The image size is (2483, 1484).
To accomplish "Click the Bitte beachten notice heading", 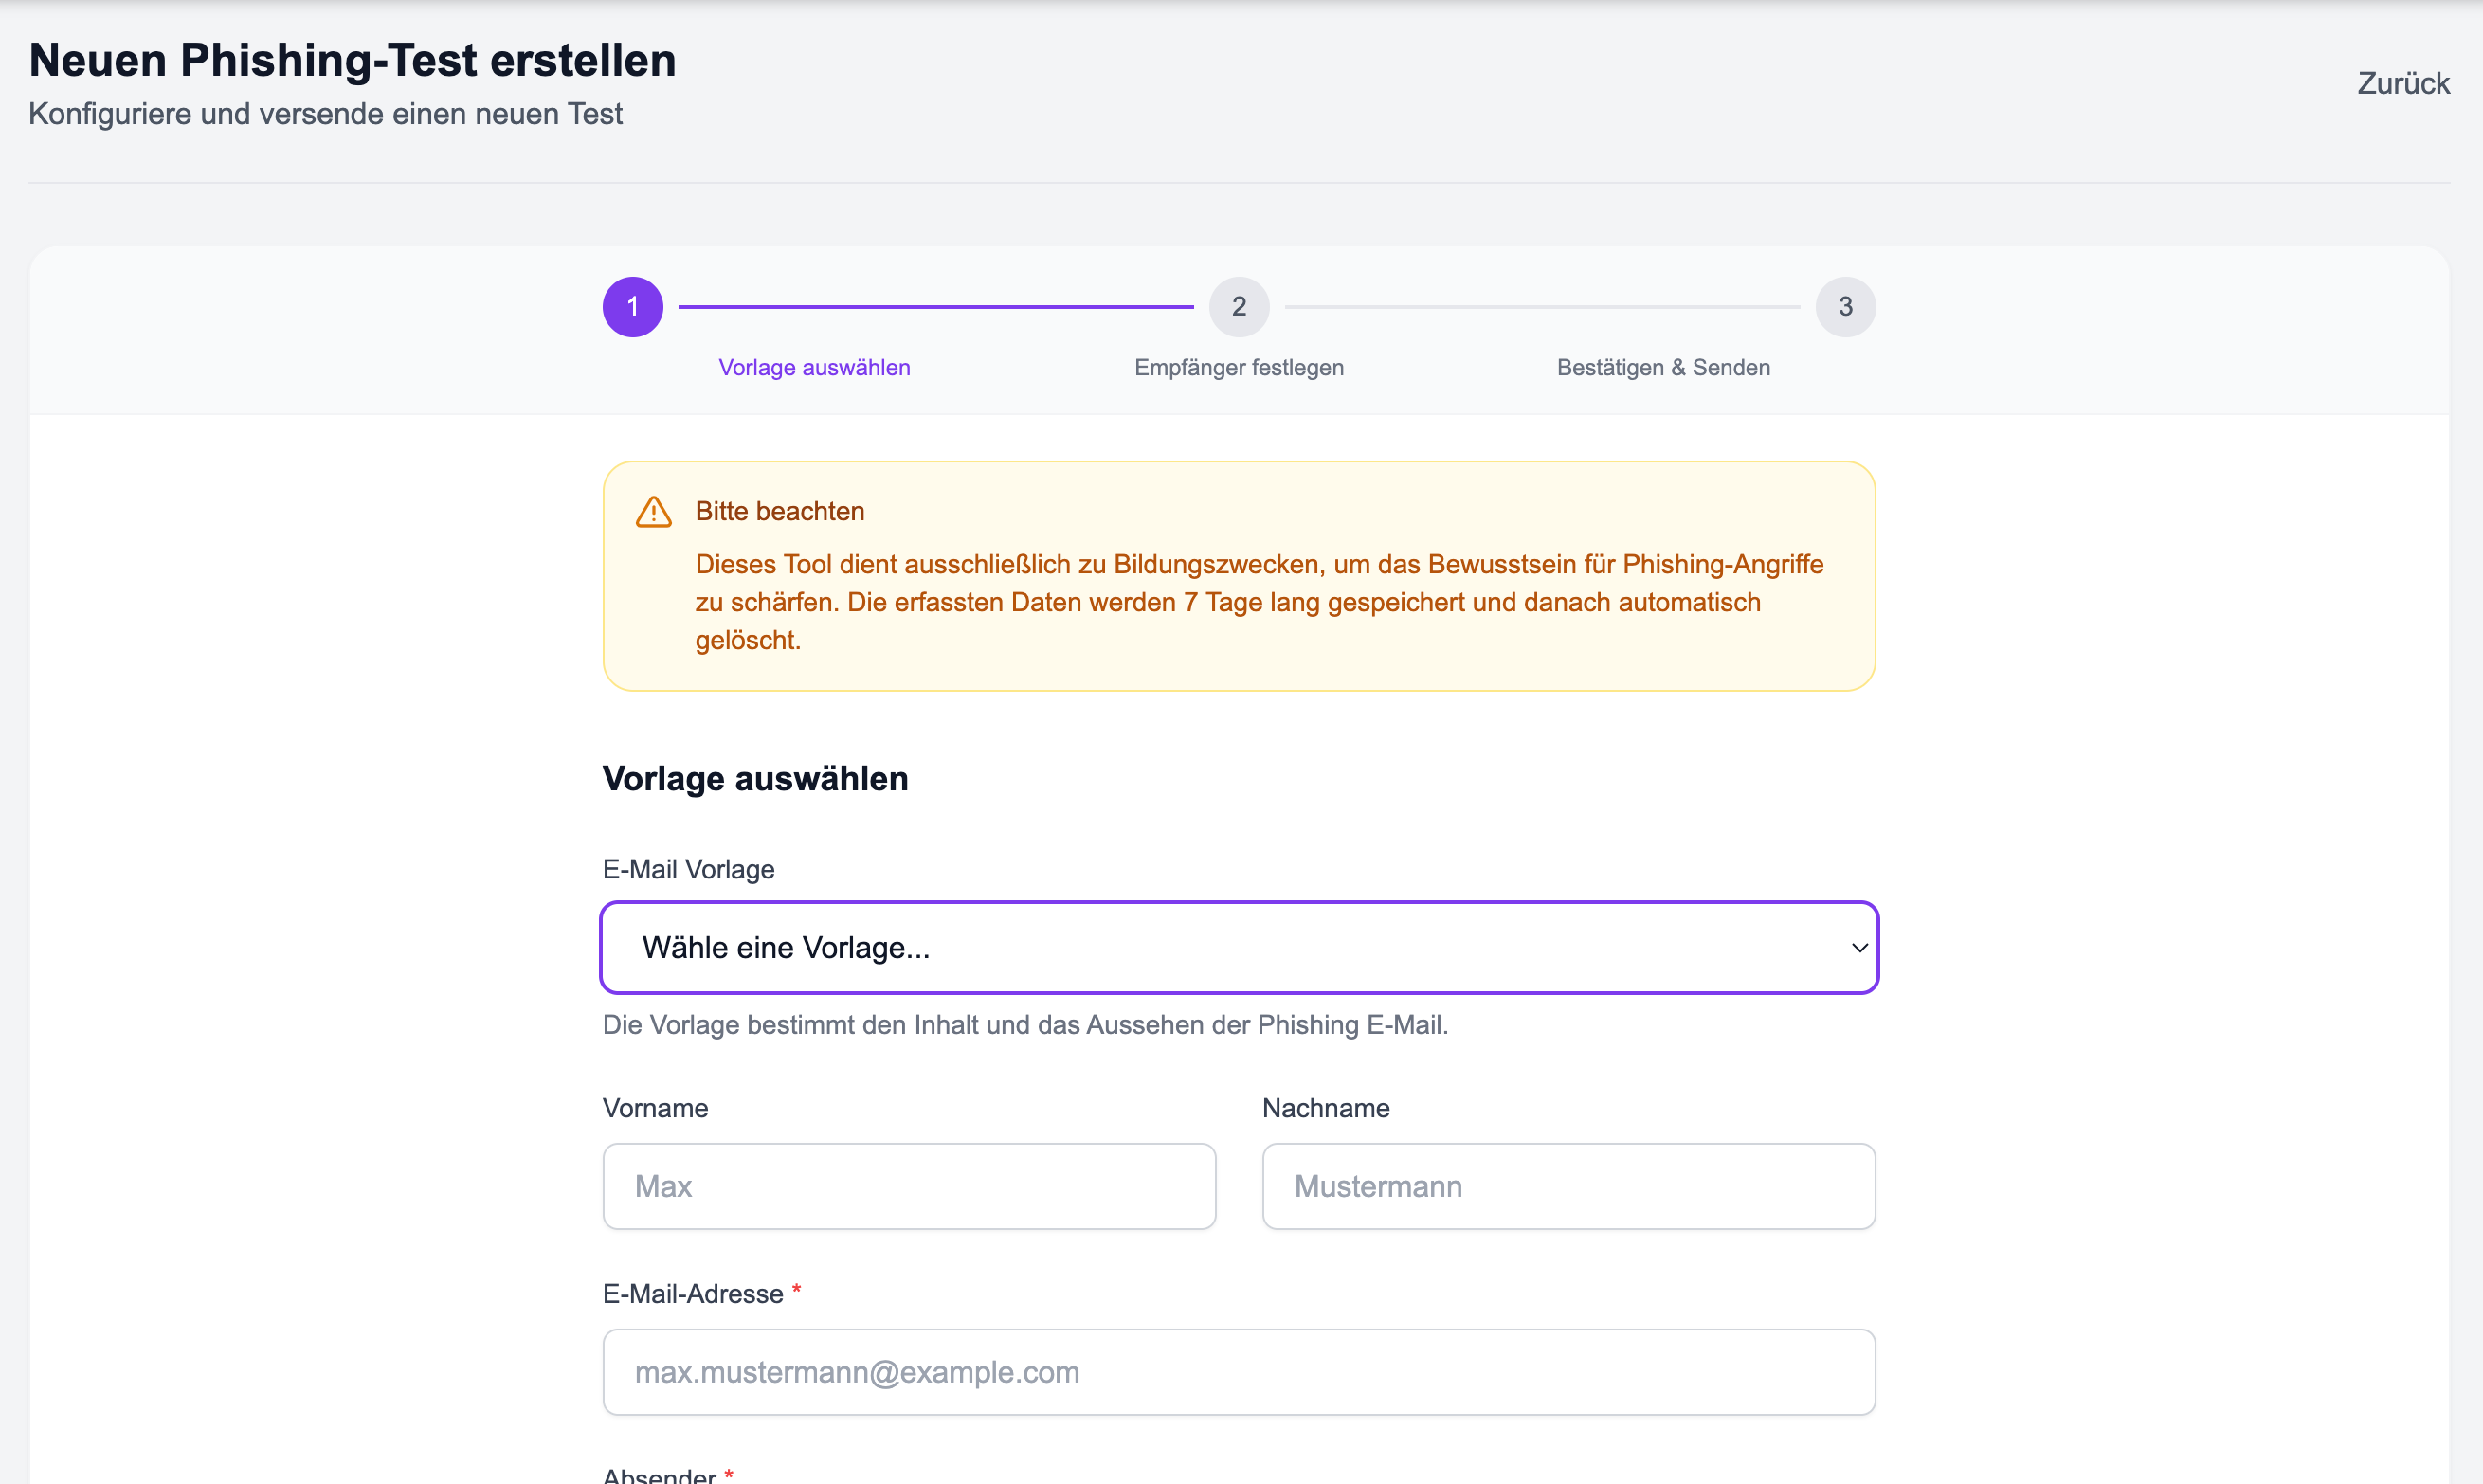I will 779,511.
